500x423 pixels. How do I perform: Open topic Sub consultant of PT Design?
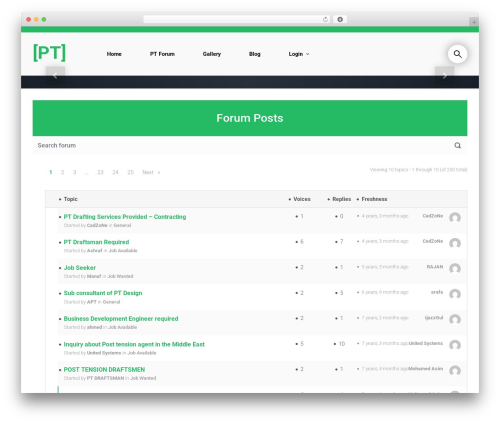click(103, 293)
